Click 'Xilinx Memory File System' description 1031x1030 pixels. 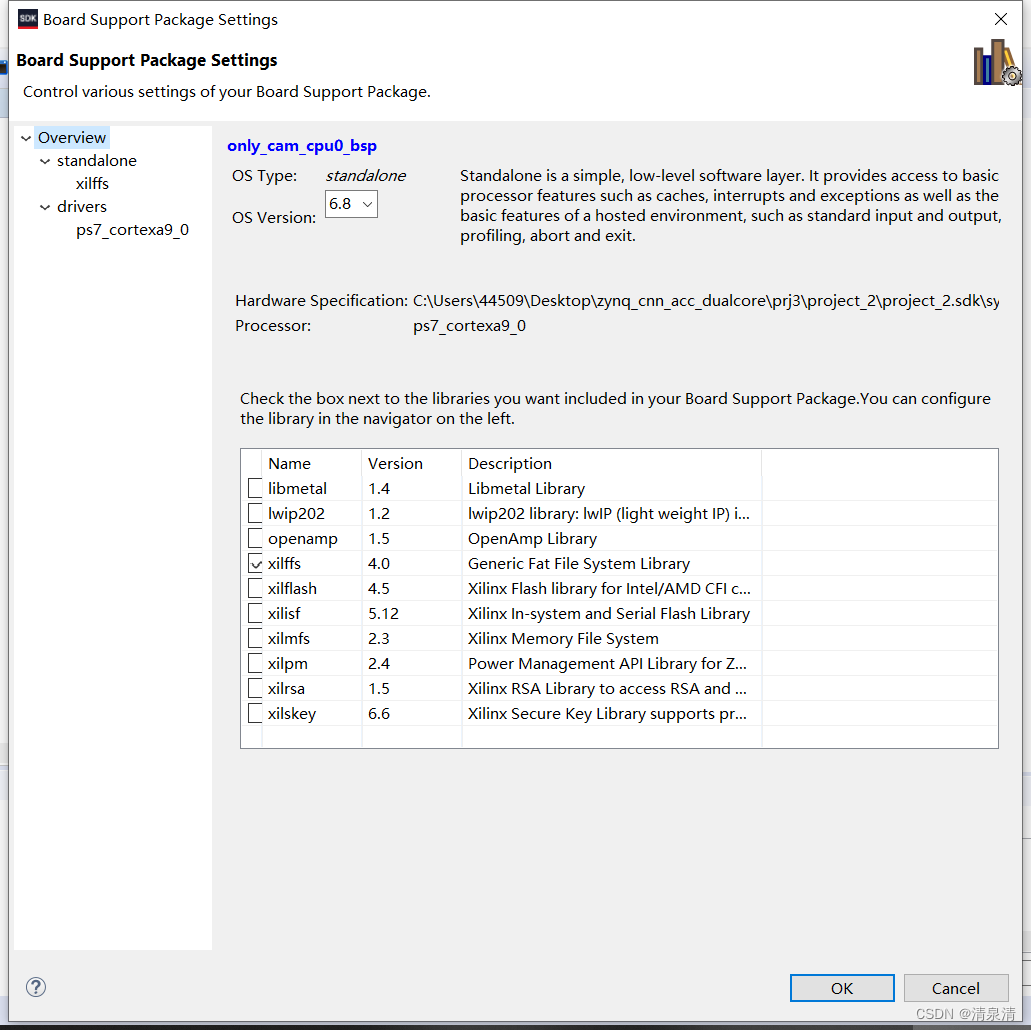tap(563, 638)
